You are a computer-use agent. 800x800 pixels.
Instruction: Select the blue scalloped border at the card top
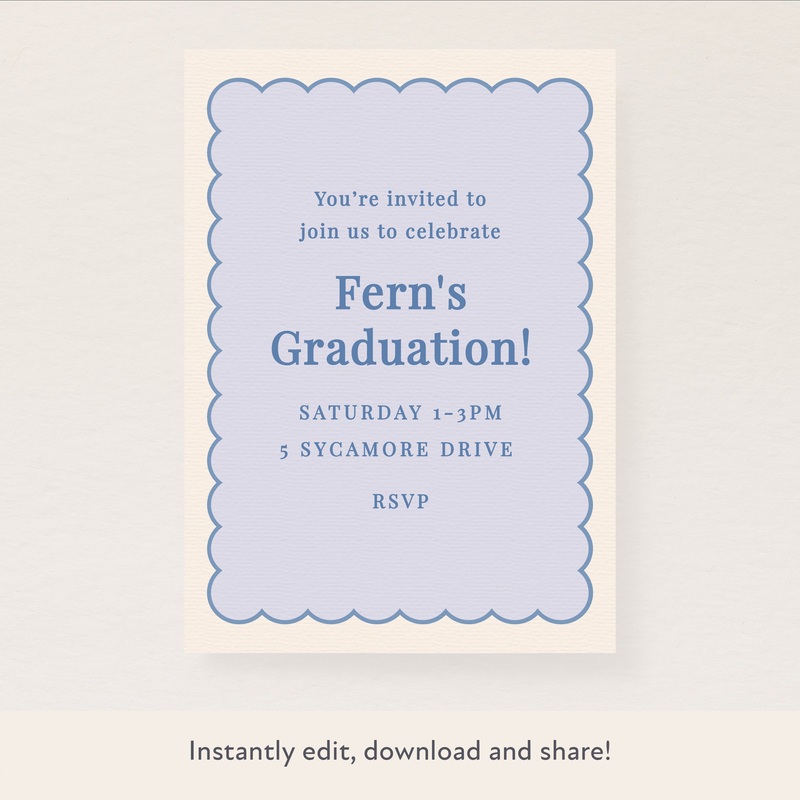(400, 81)
